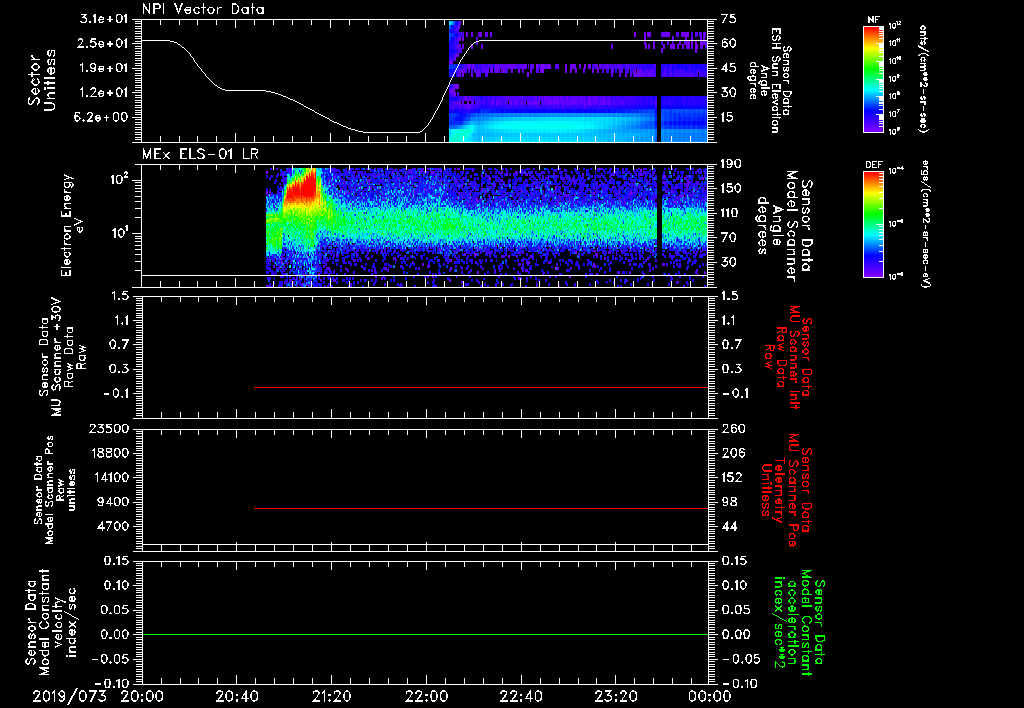
Task: Click the 'Electron Energy eV' axis title
Action: point(72,225)
